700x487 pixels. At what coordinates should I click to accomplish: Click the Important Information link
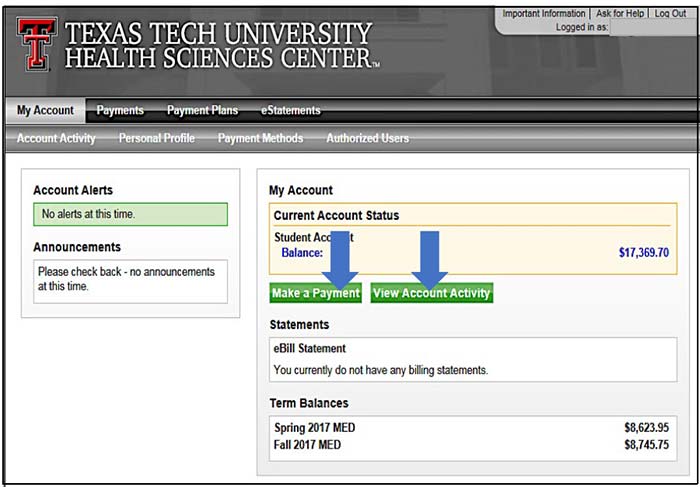pos(544,14)
